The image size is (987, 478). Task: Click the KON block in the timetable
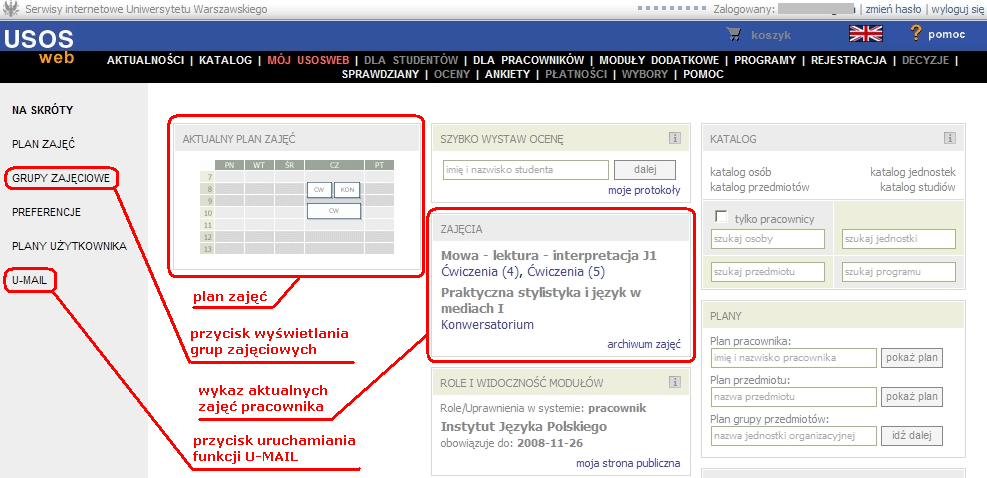[347, 190]
